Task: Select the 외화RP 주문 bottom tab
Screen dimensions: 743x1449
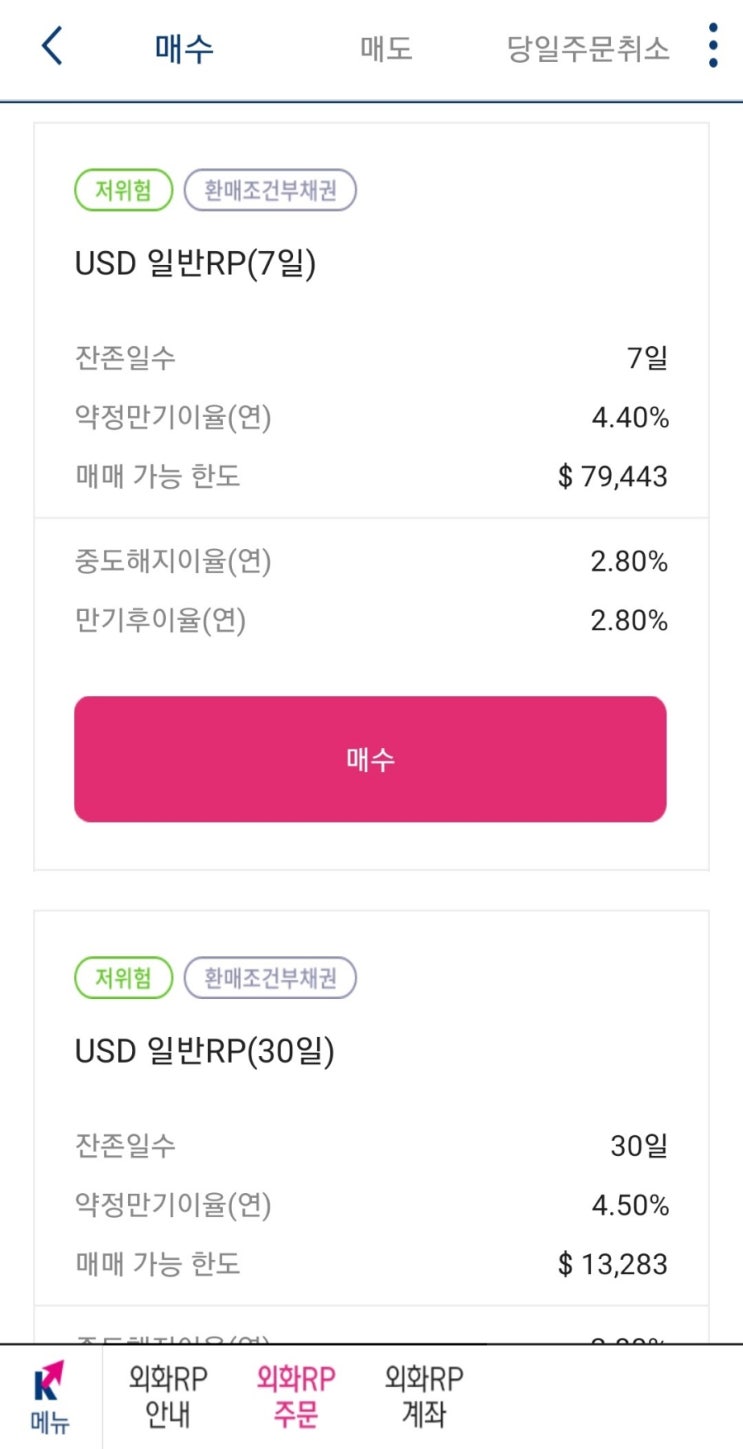Action: pos(296,1397)
